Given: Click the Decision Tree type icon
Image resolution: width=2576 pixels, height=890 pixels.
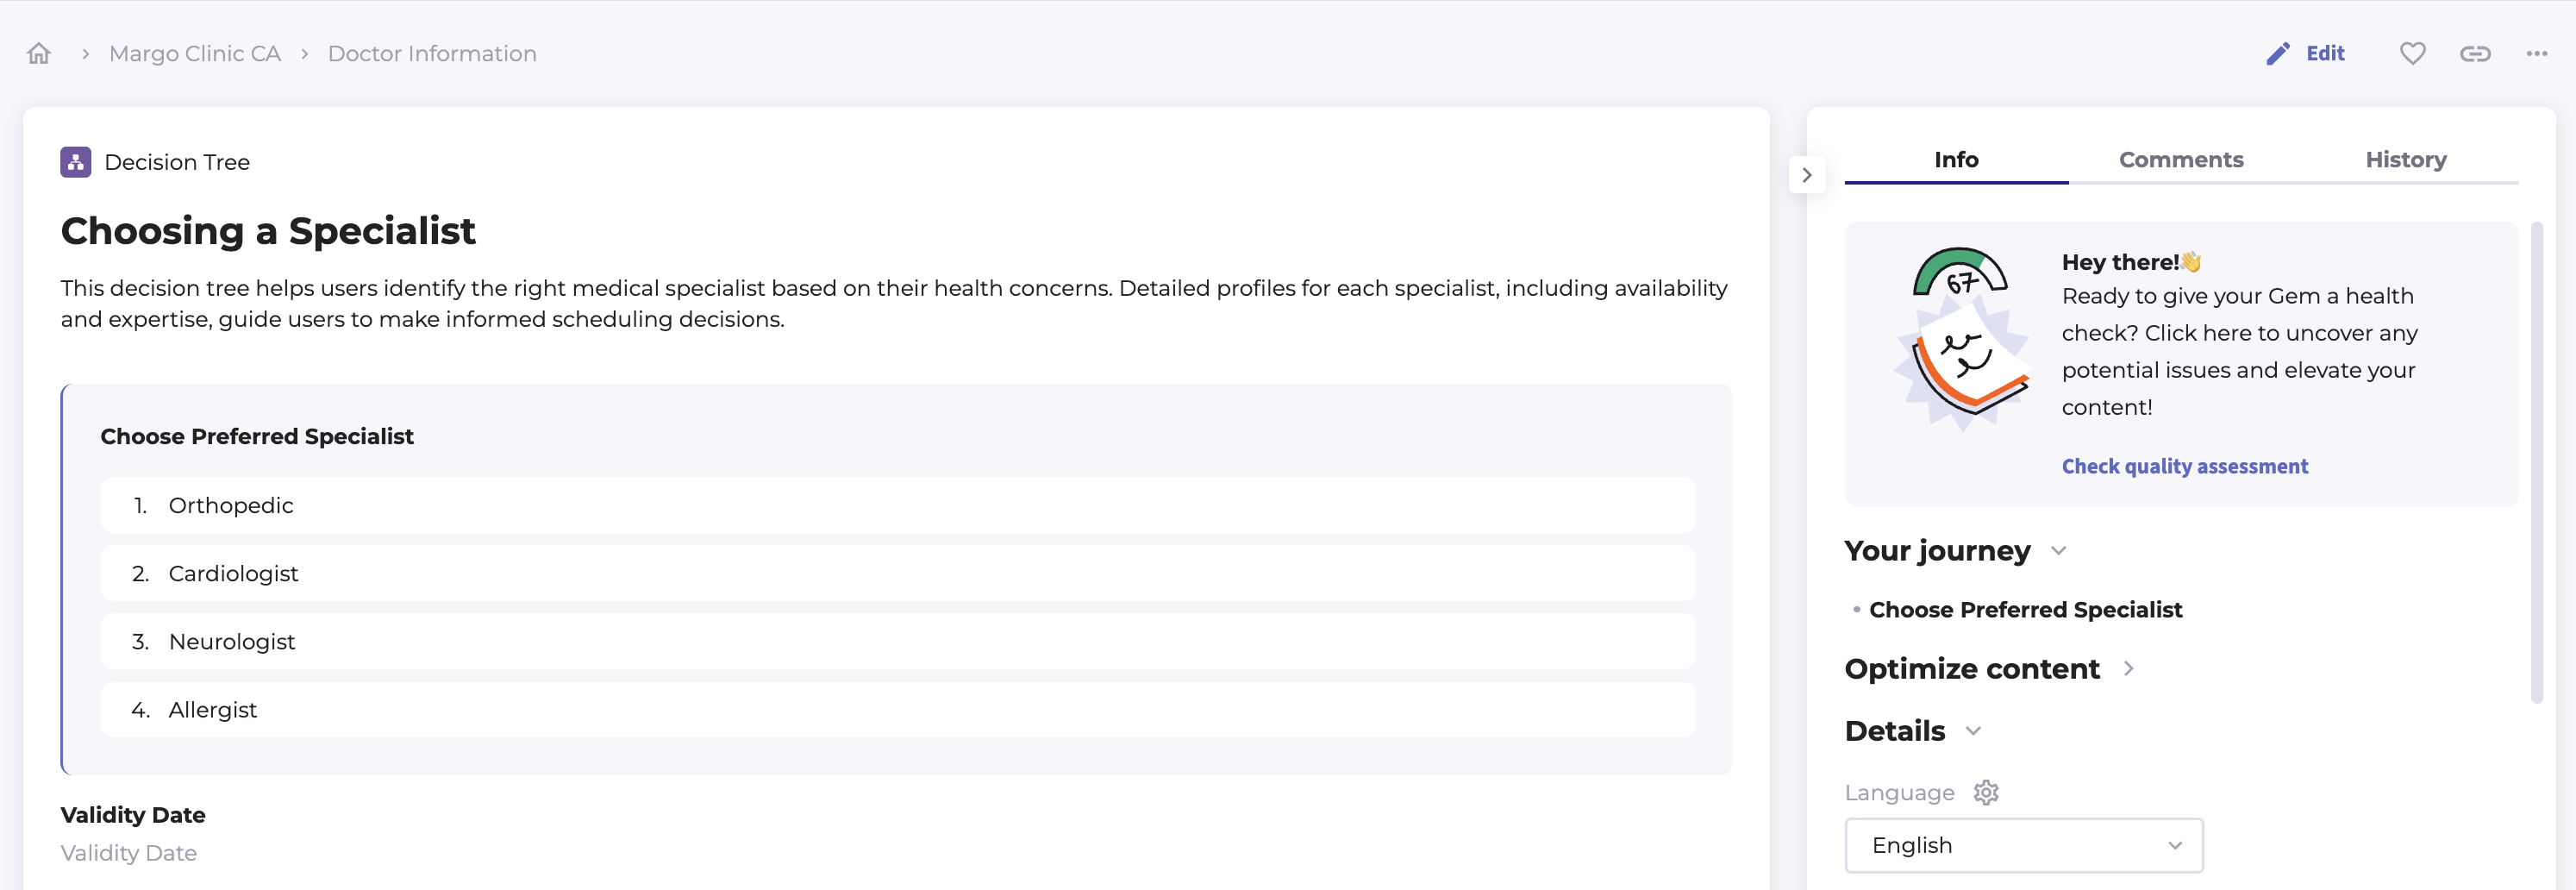Looking at the screenshot, I should [x=76, y=162].
